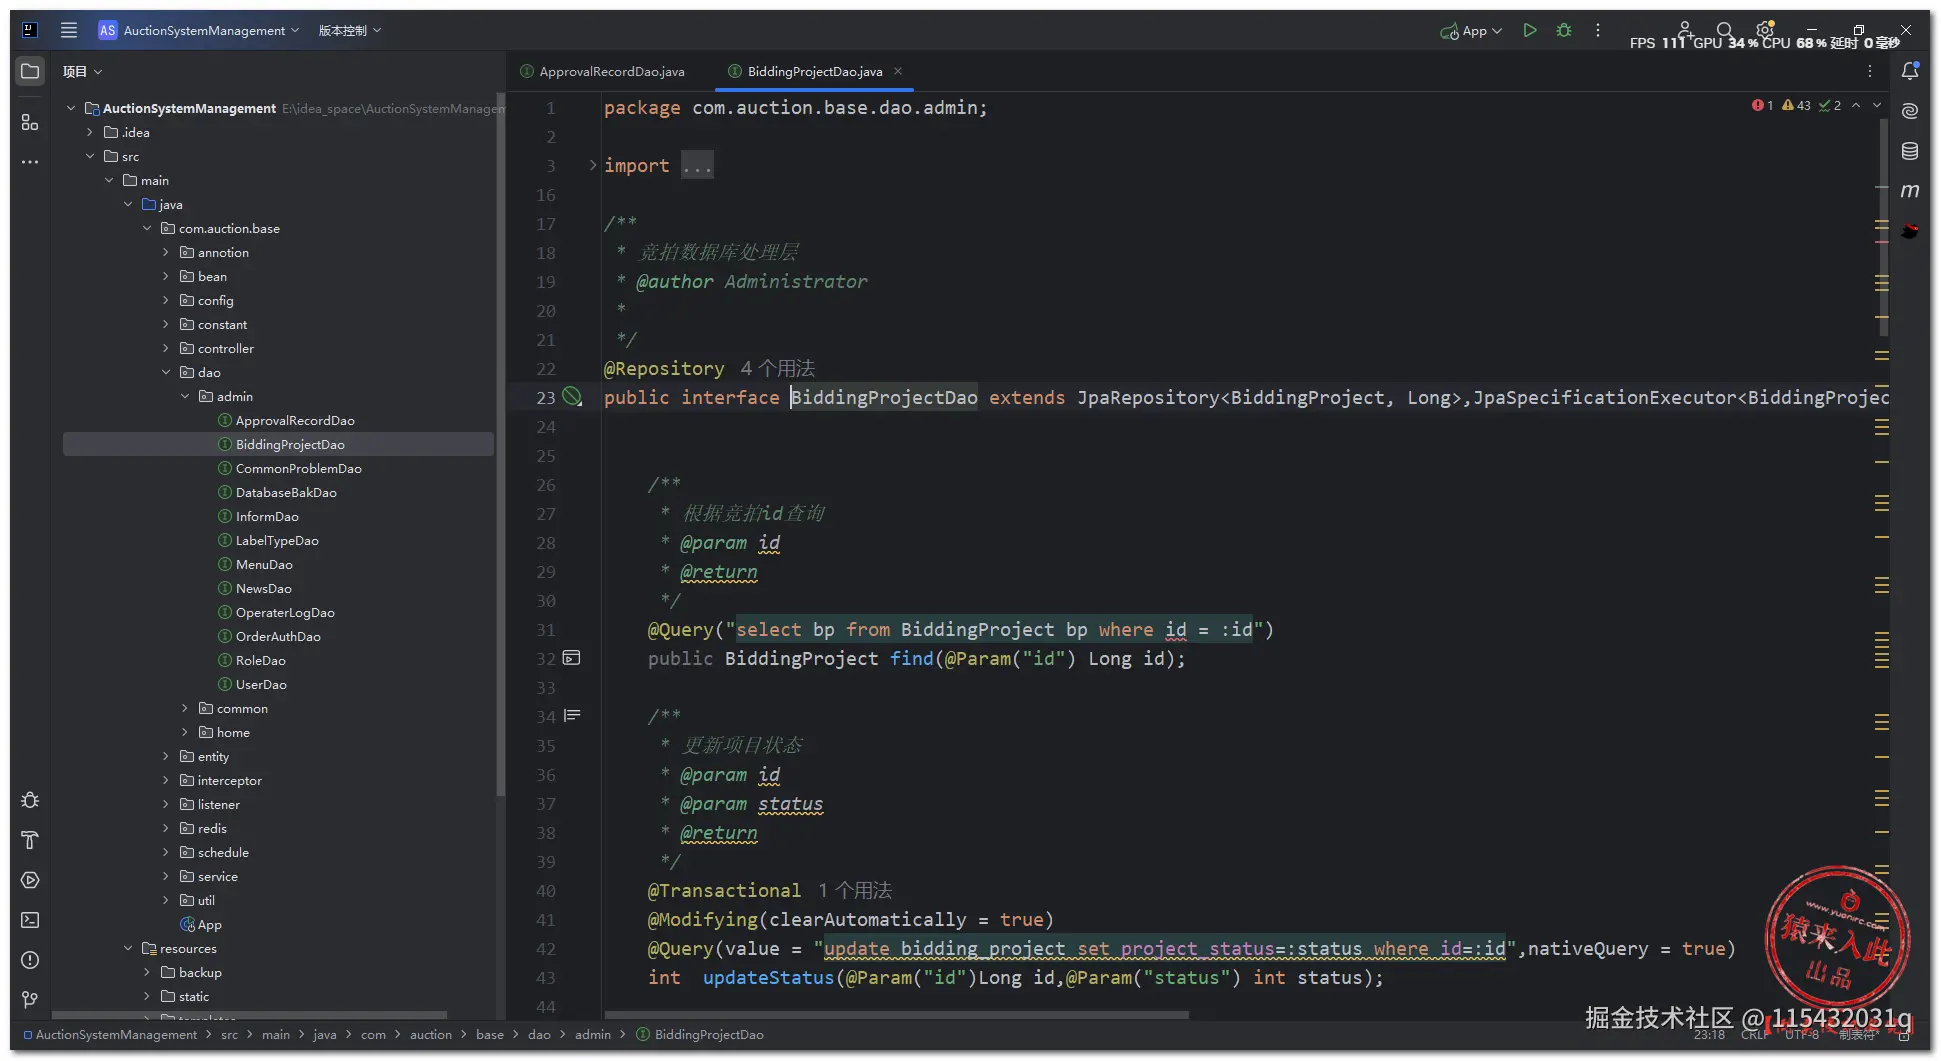Open the App run configuration dropdown
The width and height of the screenshot is (1941, 1061).
pos(1471,31)
